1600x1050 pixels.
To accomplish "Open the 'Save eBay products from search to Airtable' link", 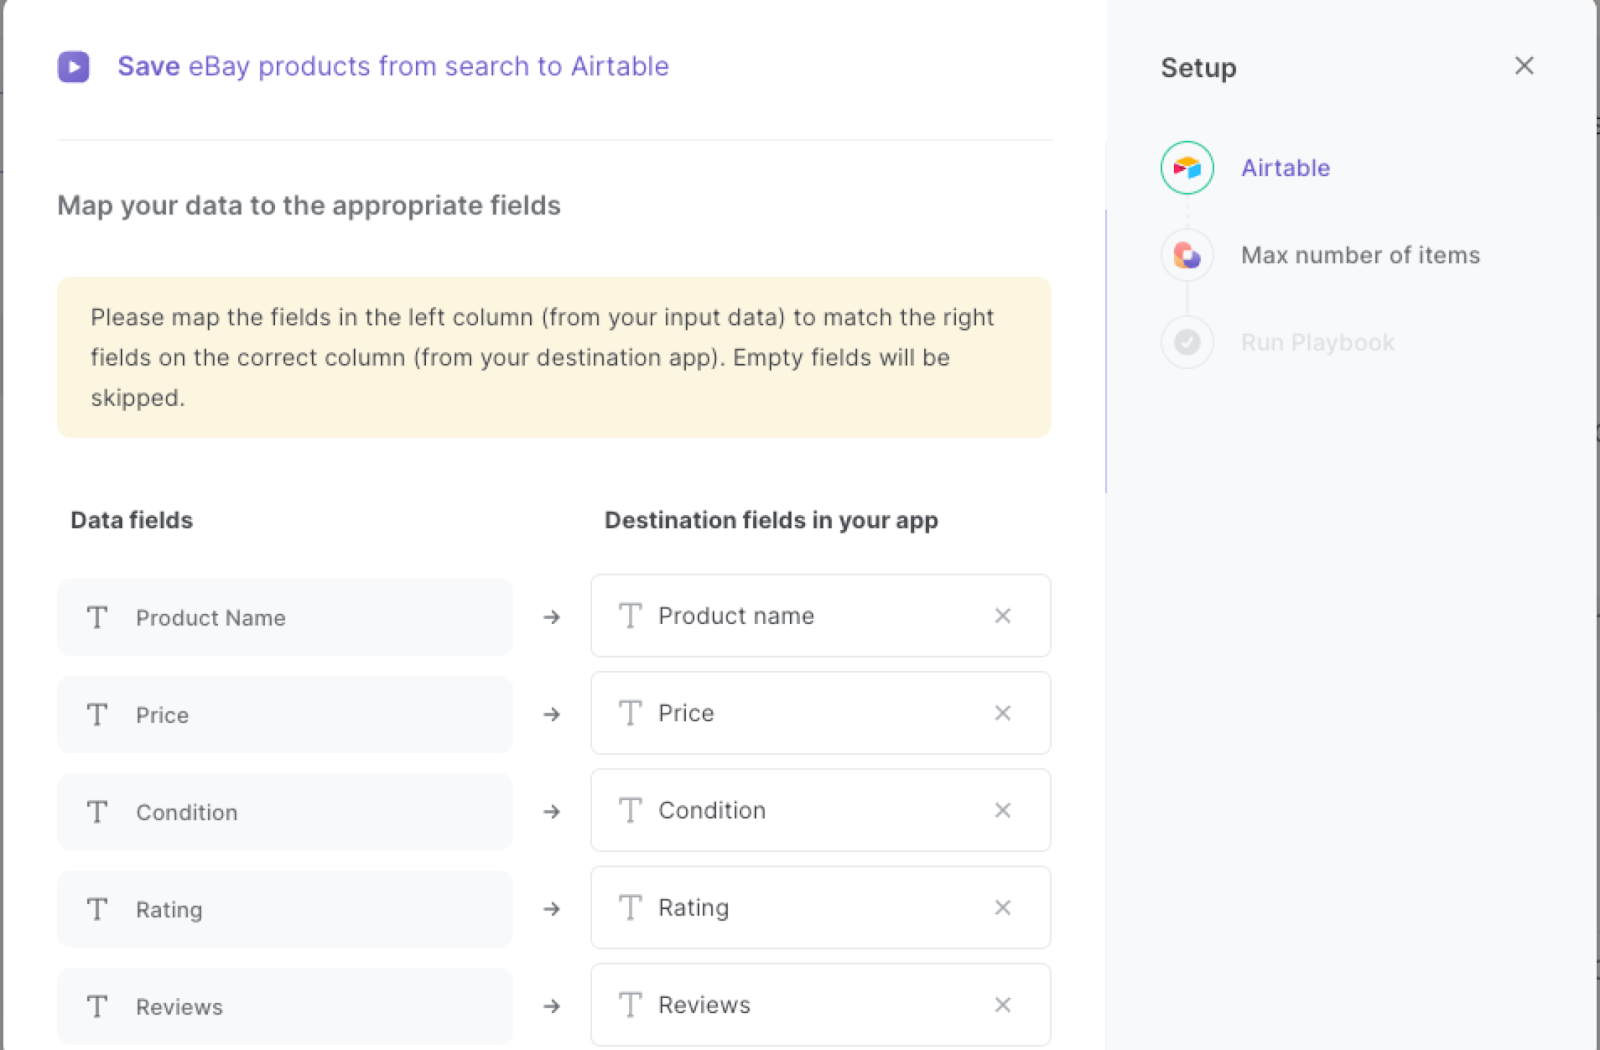I will point(393,66).
